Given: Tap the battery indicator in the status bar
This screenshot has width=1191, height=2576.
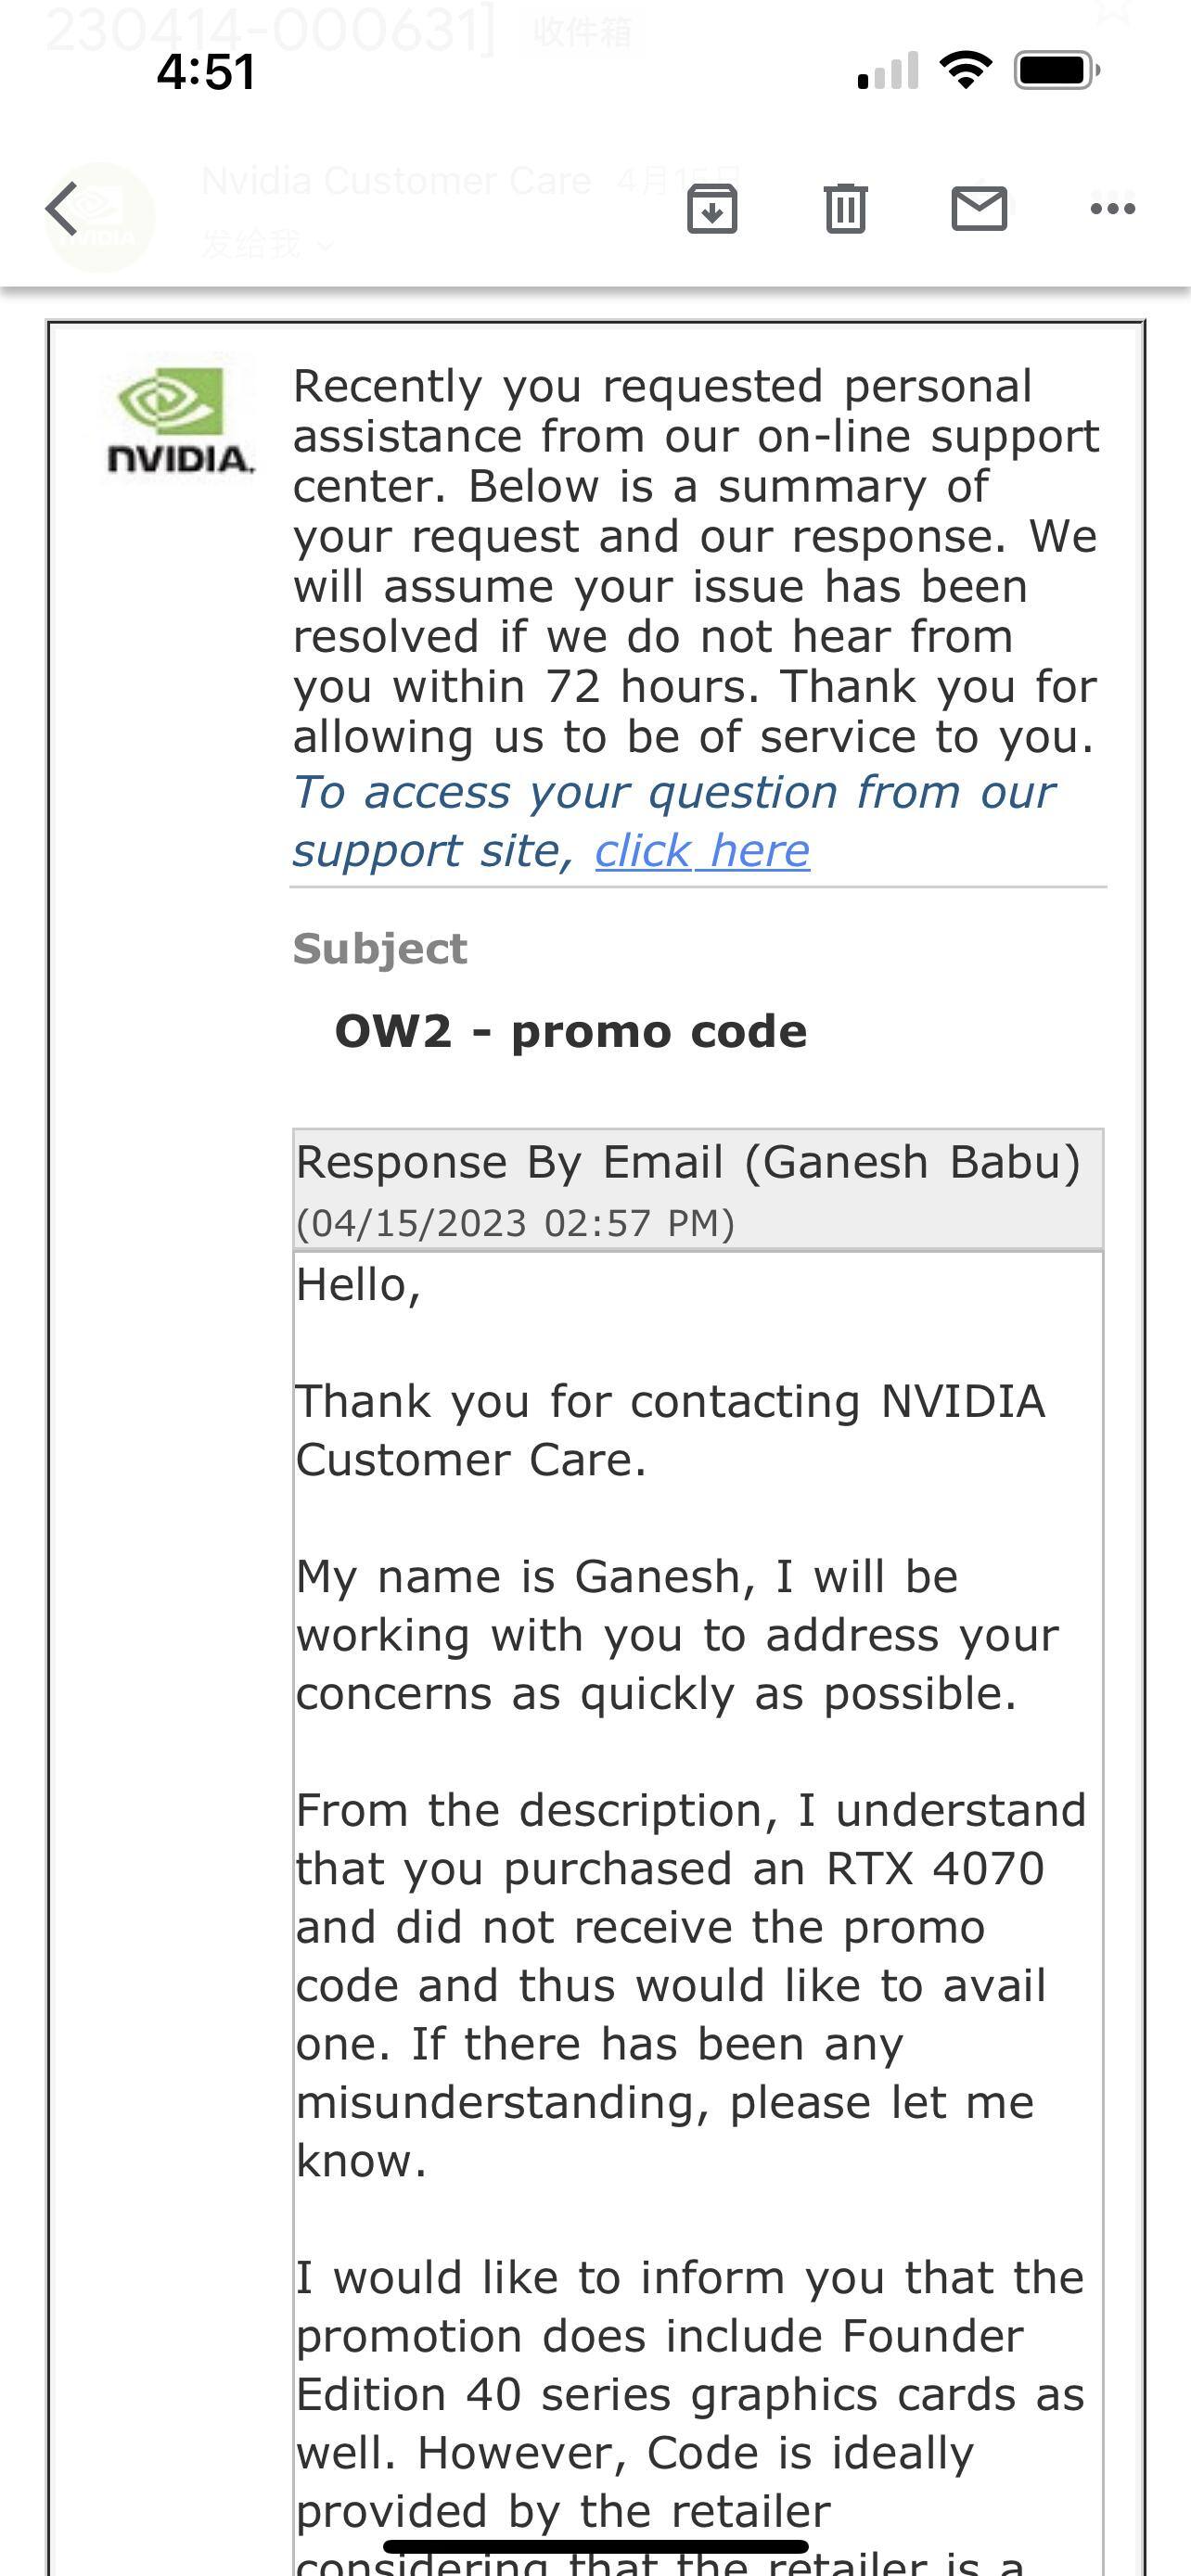Looking at the screenshot, I should pos(1055,70).
